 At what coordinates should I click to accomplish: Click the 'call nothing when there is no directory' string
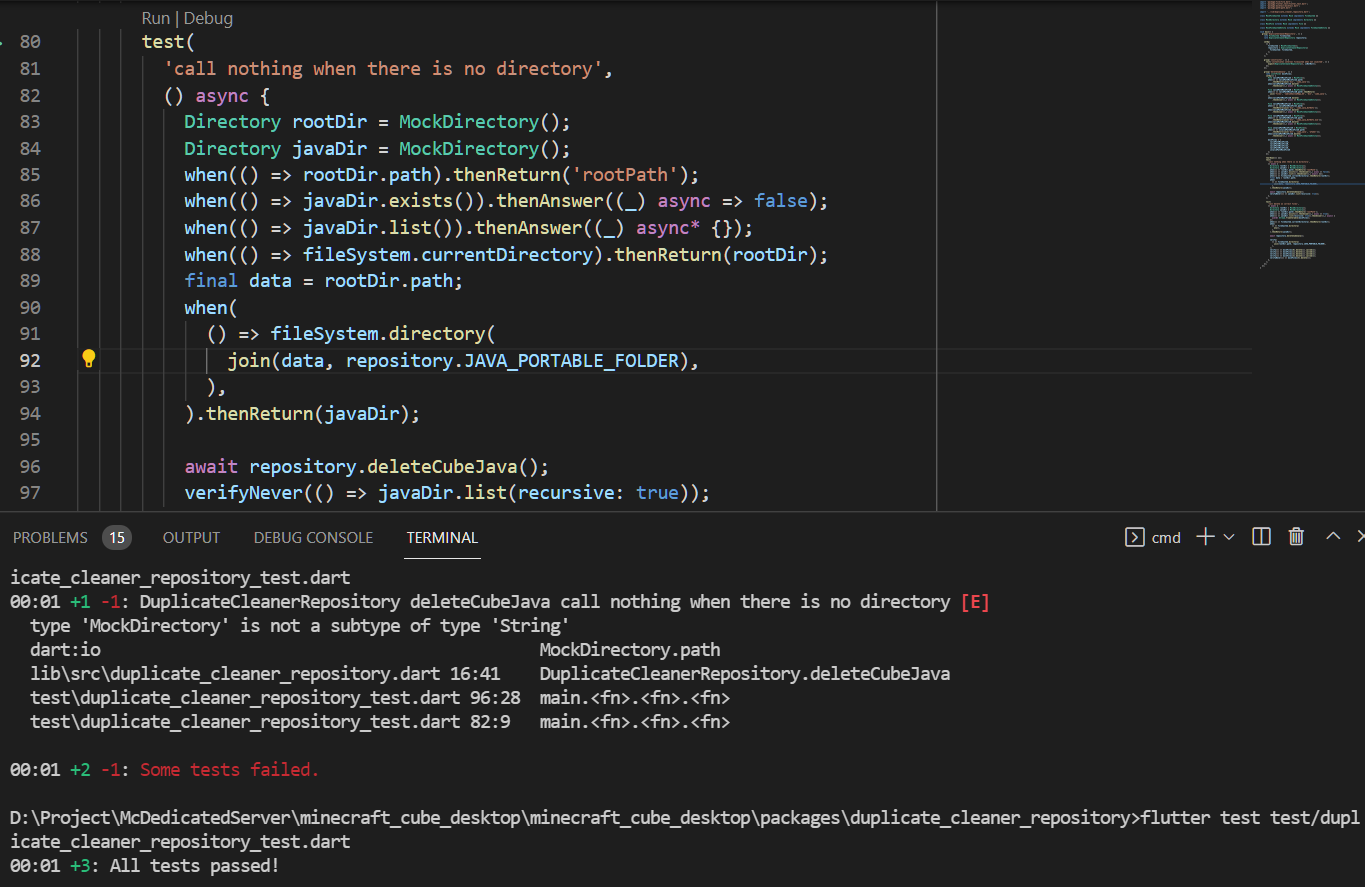pos(383,69)
